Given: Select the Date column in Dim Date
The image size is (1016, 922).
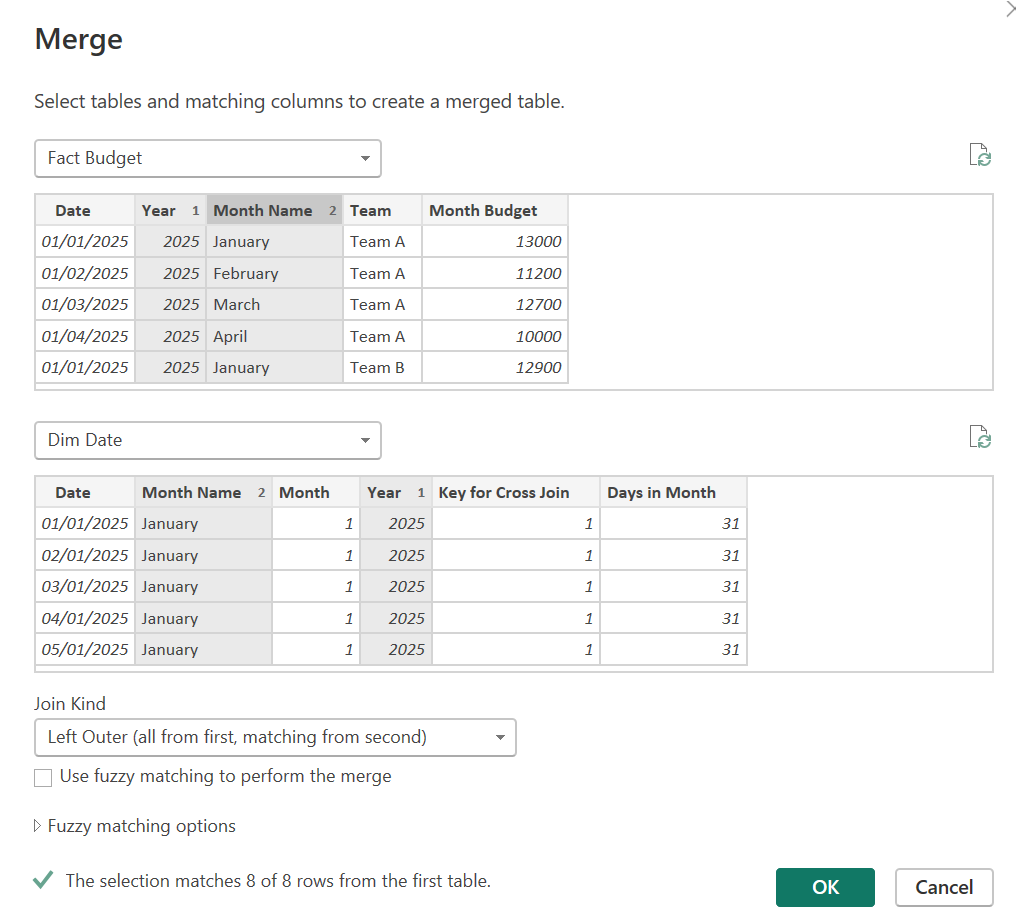Looking at the screenshot, I should click(x=85, y=492).
